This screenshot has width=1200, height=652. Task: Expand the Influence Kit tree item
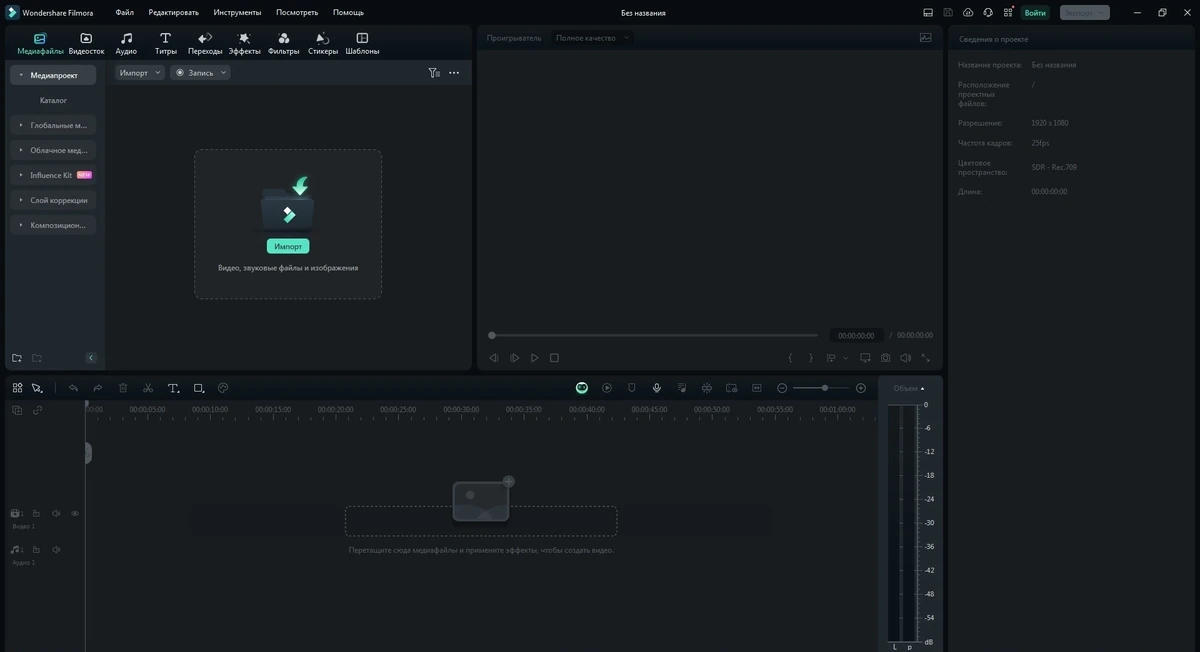(53, 175)
